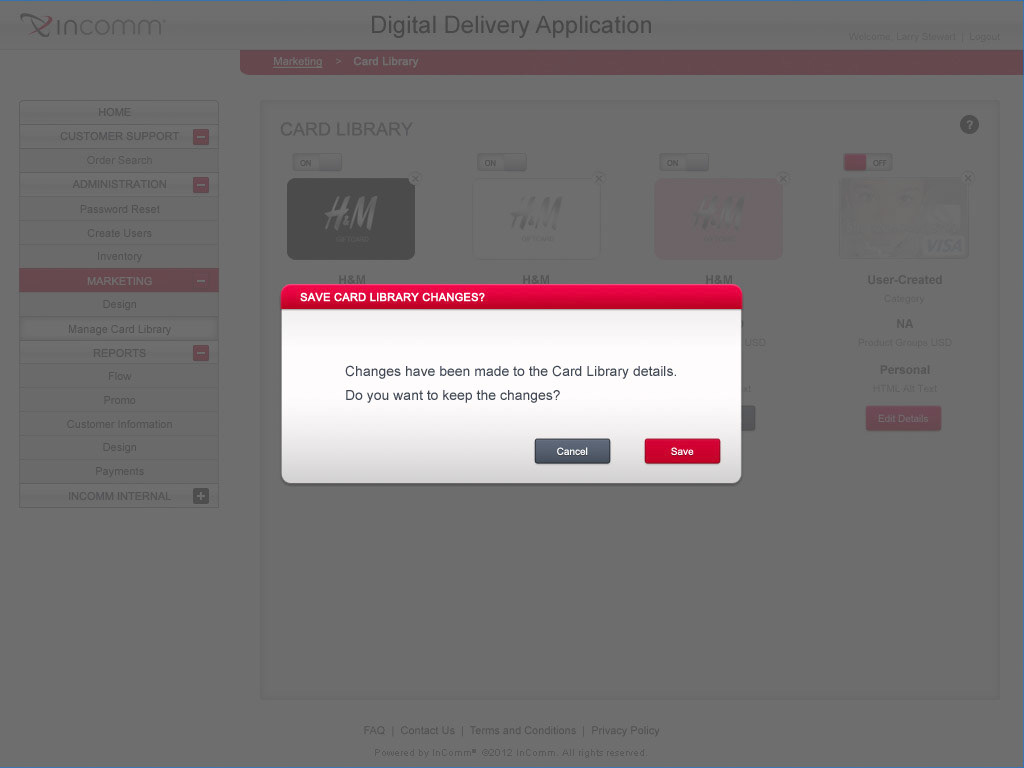Screen dimensions: 1024x768
Task: Remove the dark H&M card with its X
Action: coord(415,178)
